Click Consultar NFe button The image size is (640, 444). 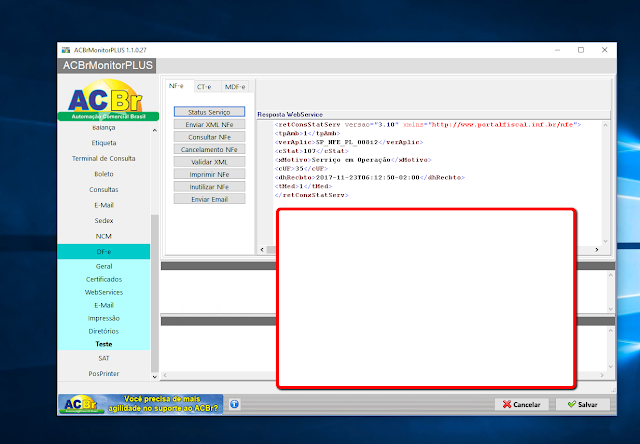click(209, 137)
